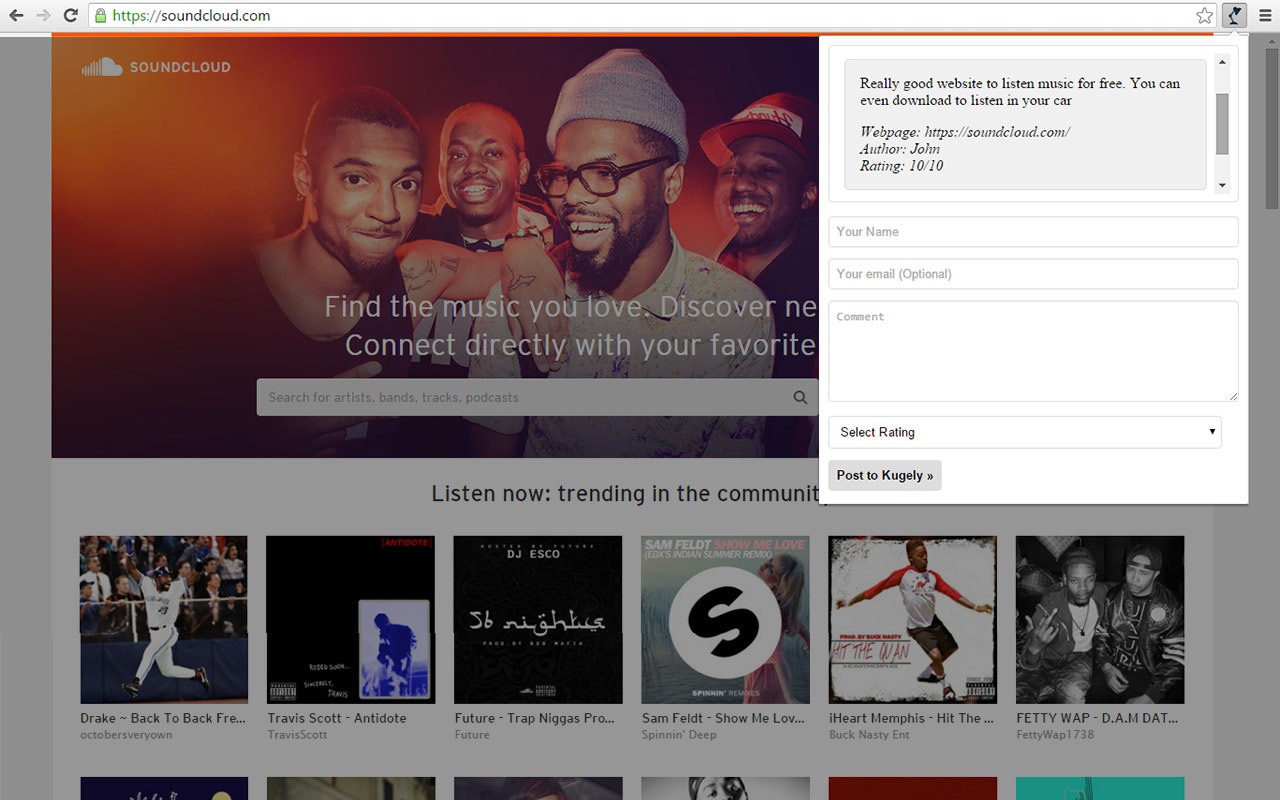Open iHeart Memphis Hit The Quan cover
The height and width of the screenshot is (800, 1280).
click(913, 620)
